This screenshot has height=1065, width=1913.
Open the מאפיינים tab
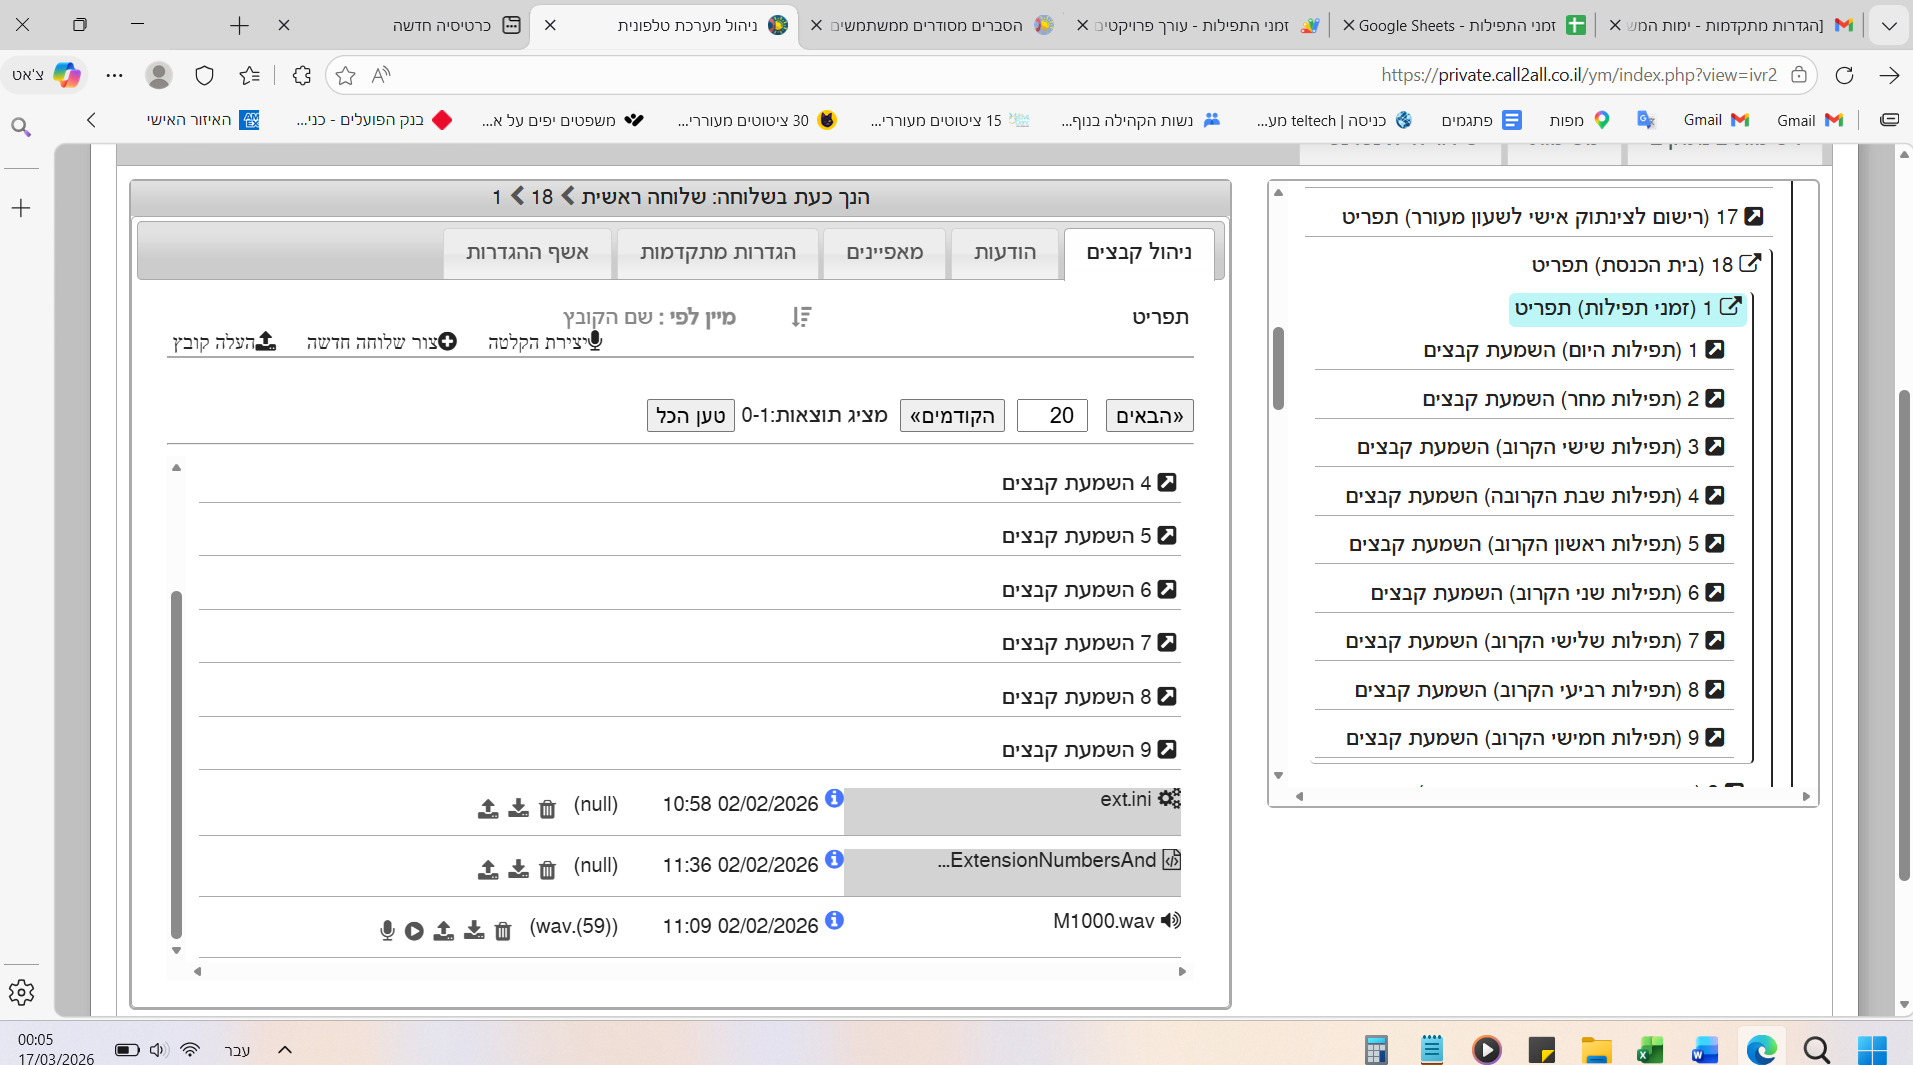click(884, 253)
